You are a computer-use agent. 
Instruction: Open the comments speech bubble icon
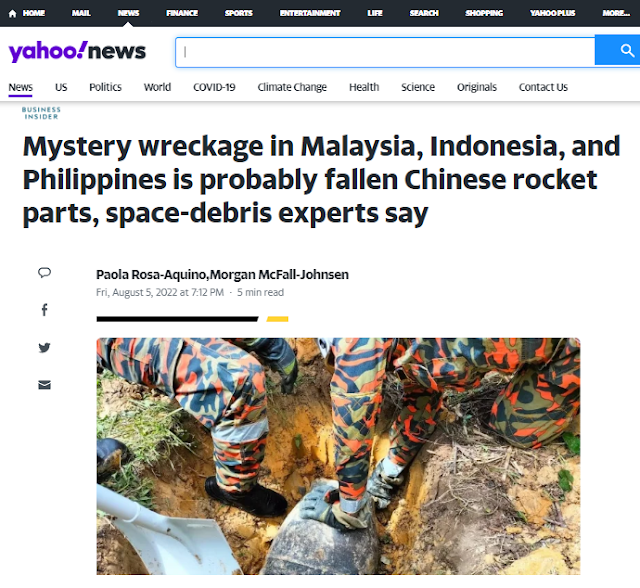tap(44, 272)
